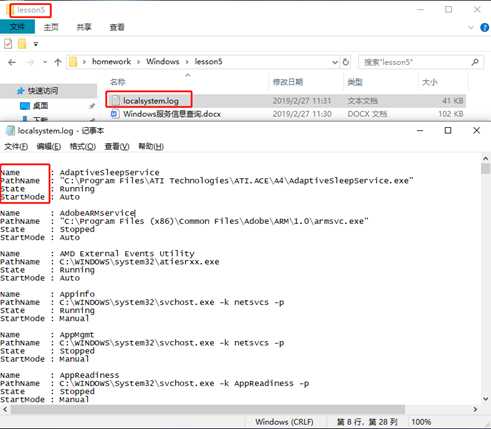This screenshot has height=429, width=491.
Task: Click the AdobeARMservice name text
Action: pos(97,213)
